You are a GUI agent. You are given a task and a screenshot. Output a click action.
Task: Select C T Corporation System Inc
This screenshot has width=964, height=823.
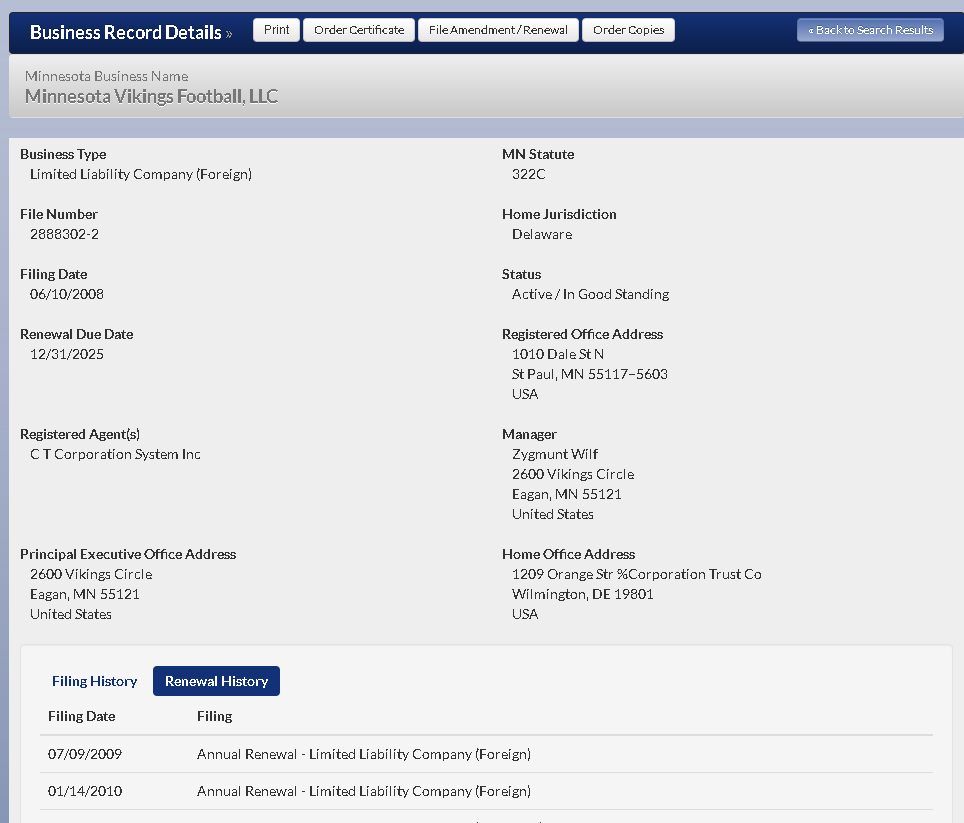tap(115, 454)
